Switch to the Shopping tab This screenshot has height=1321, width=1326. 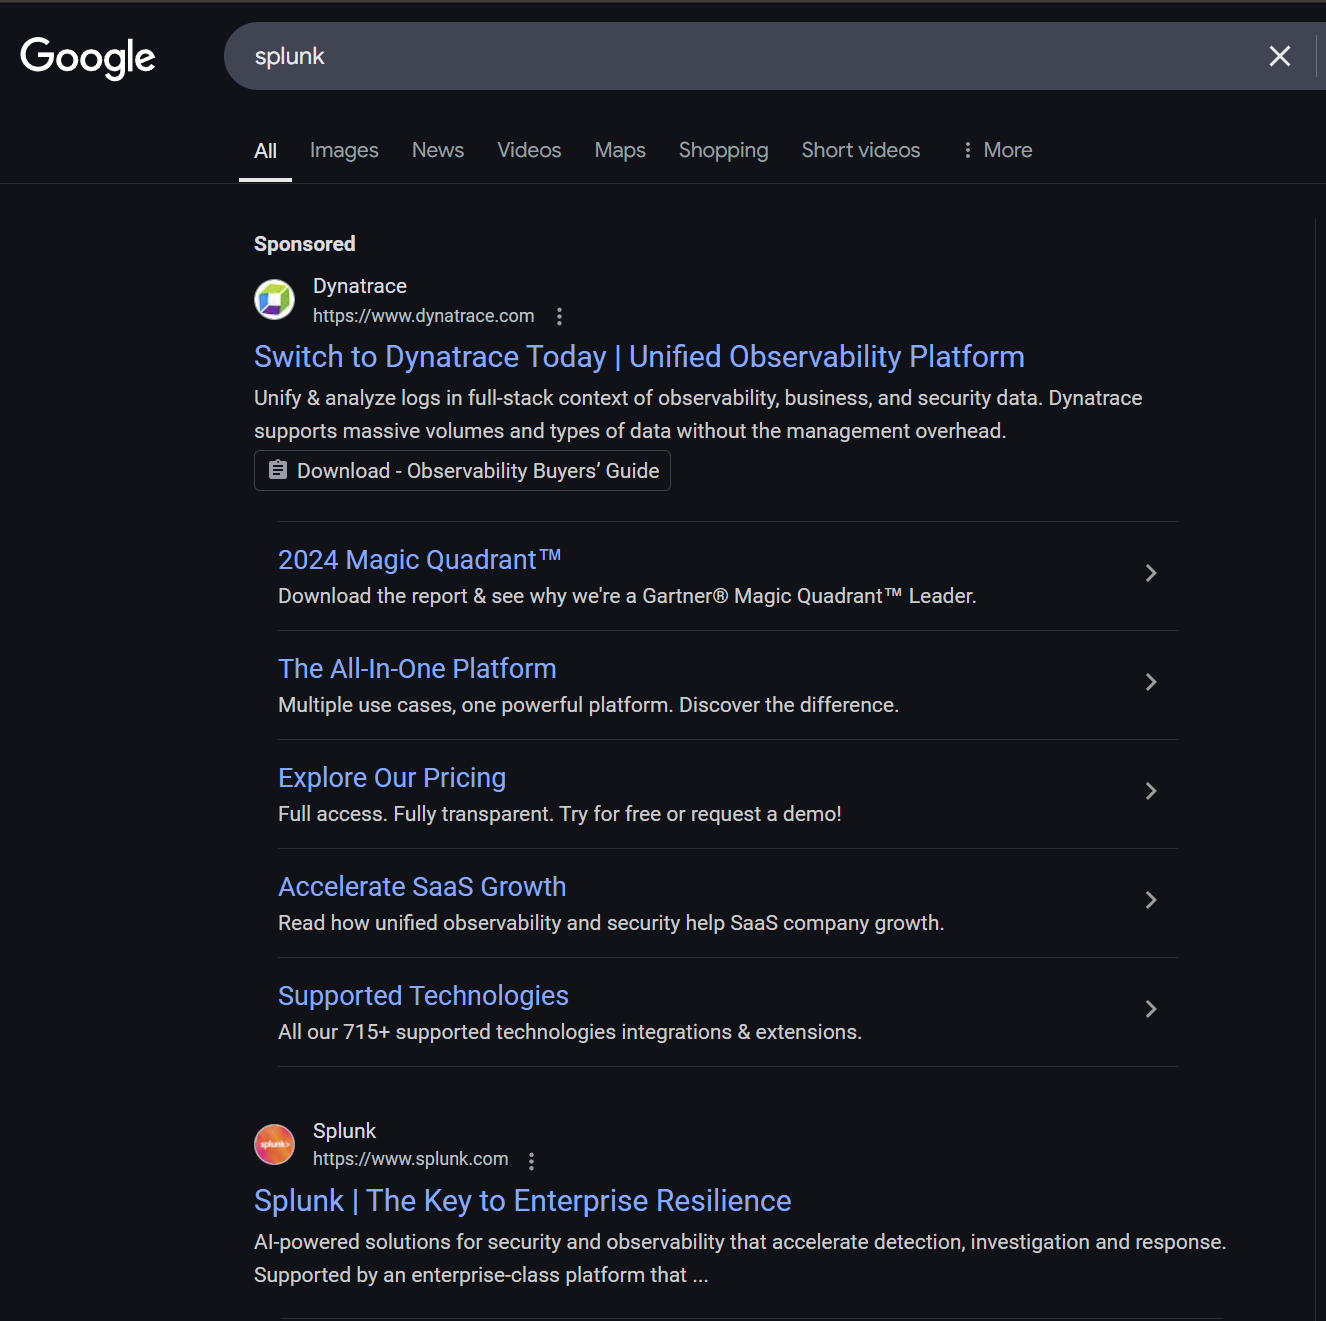(723, 150)
